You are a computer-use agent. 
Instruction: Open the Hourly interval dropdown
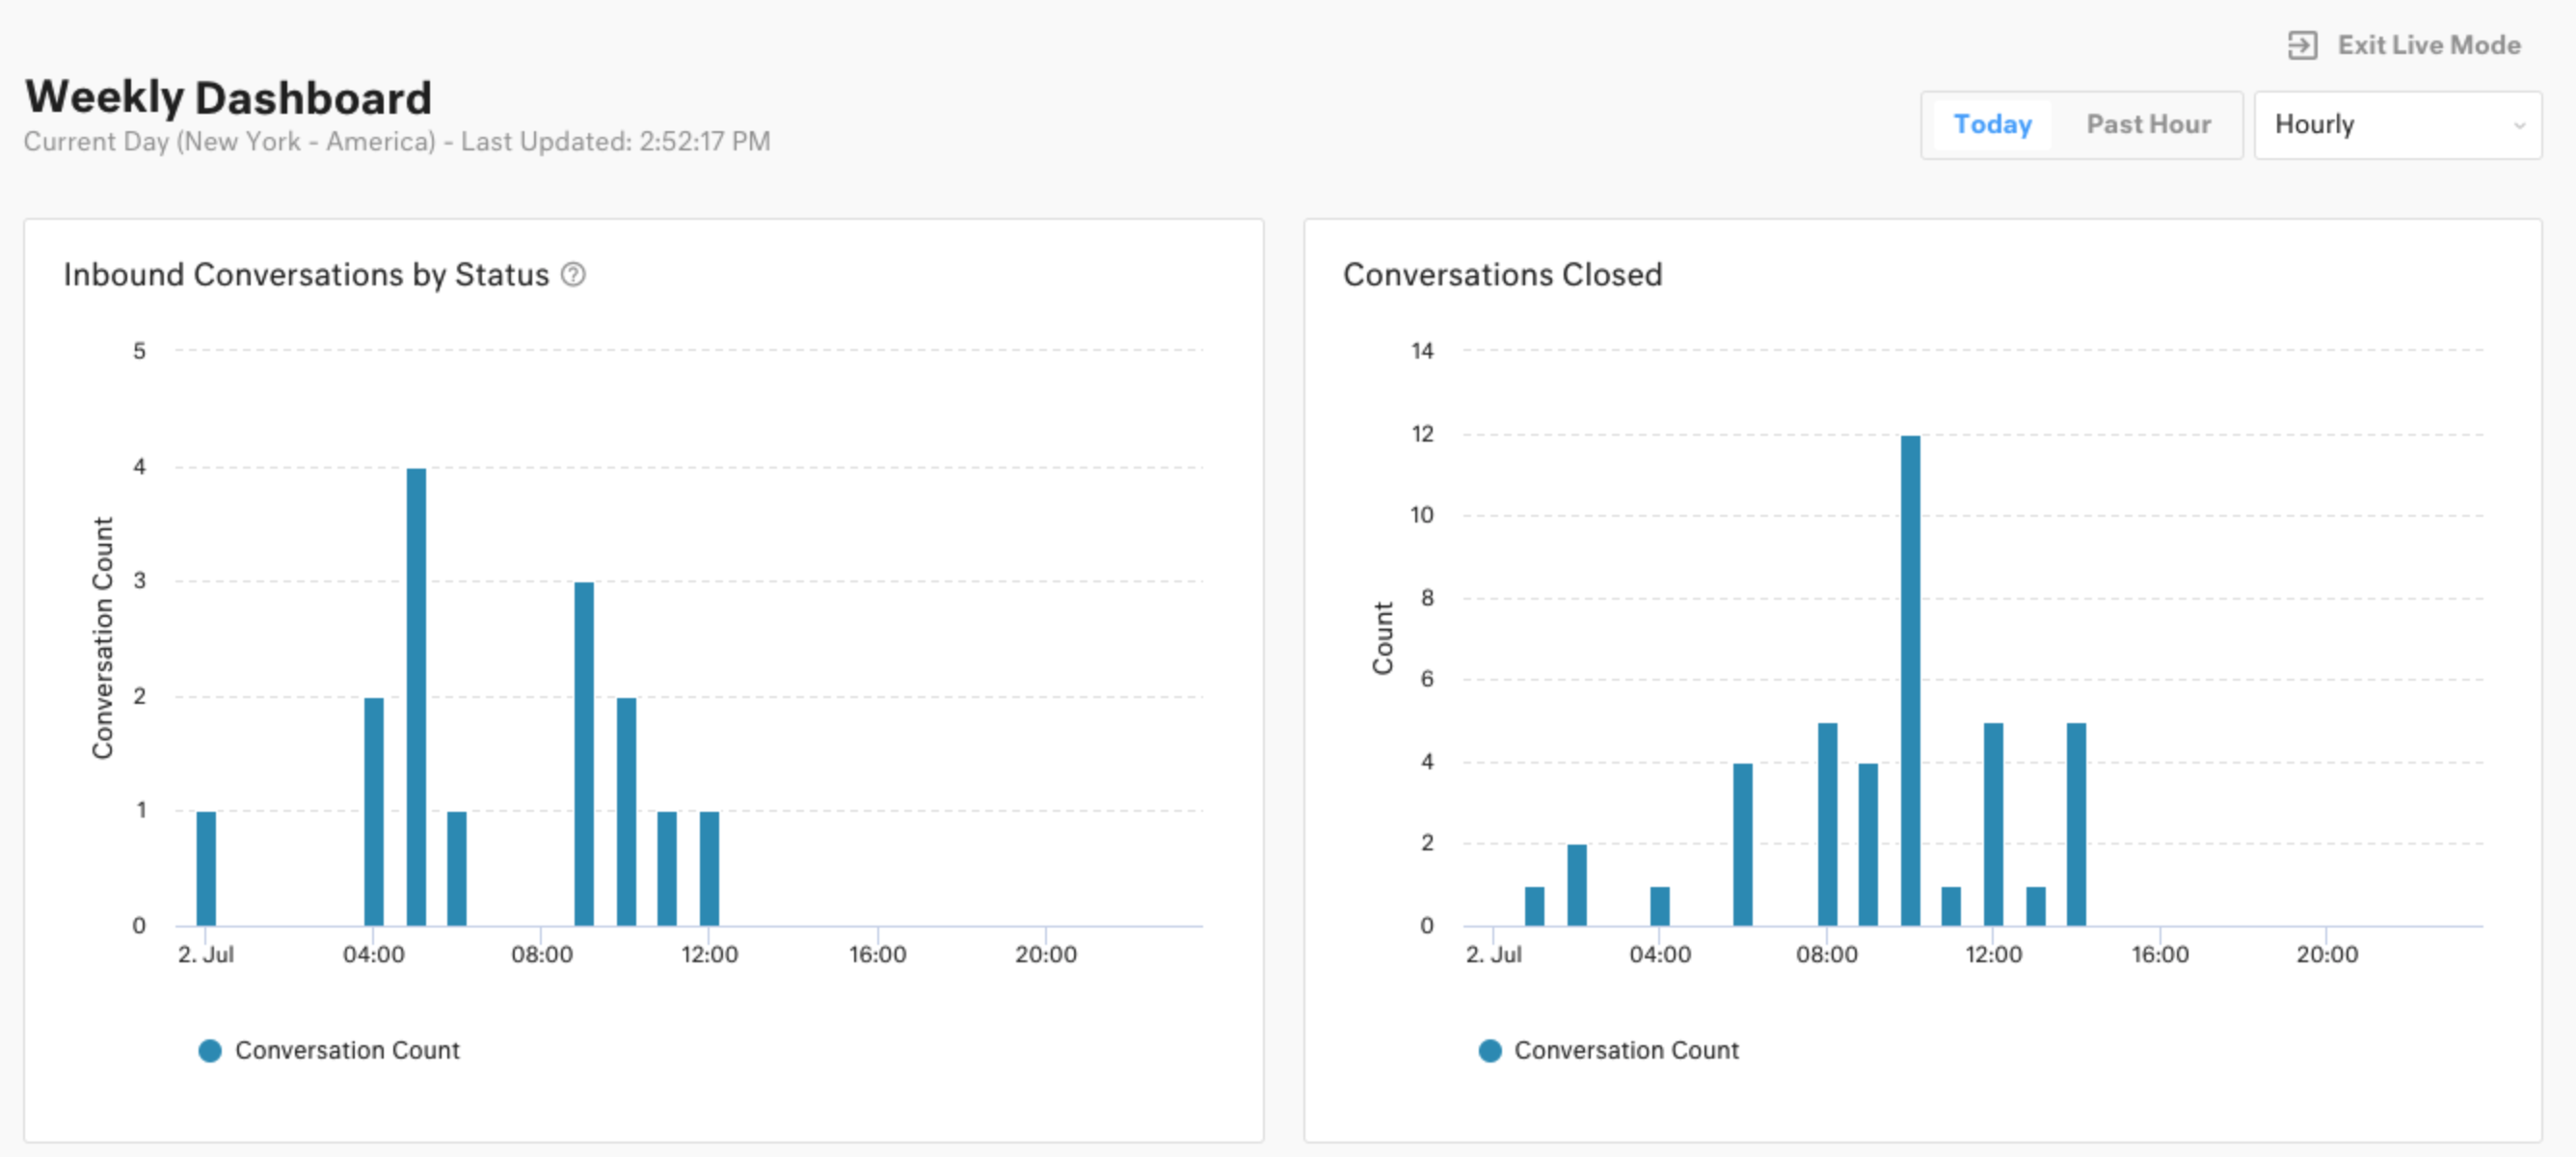[x=2397, y=125]
